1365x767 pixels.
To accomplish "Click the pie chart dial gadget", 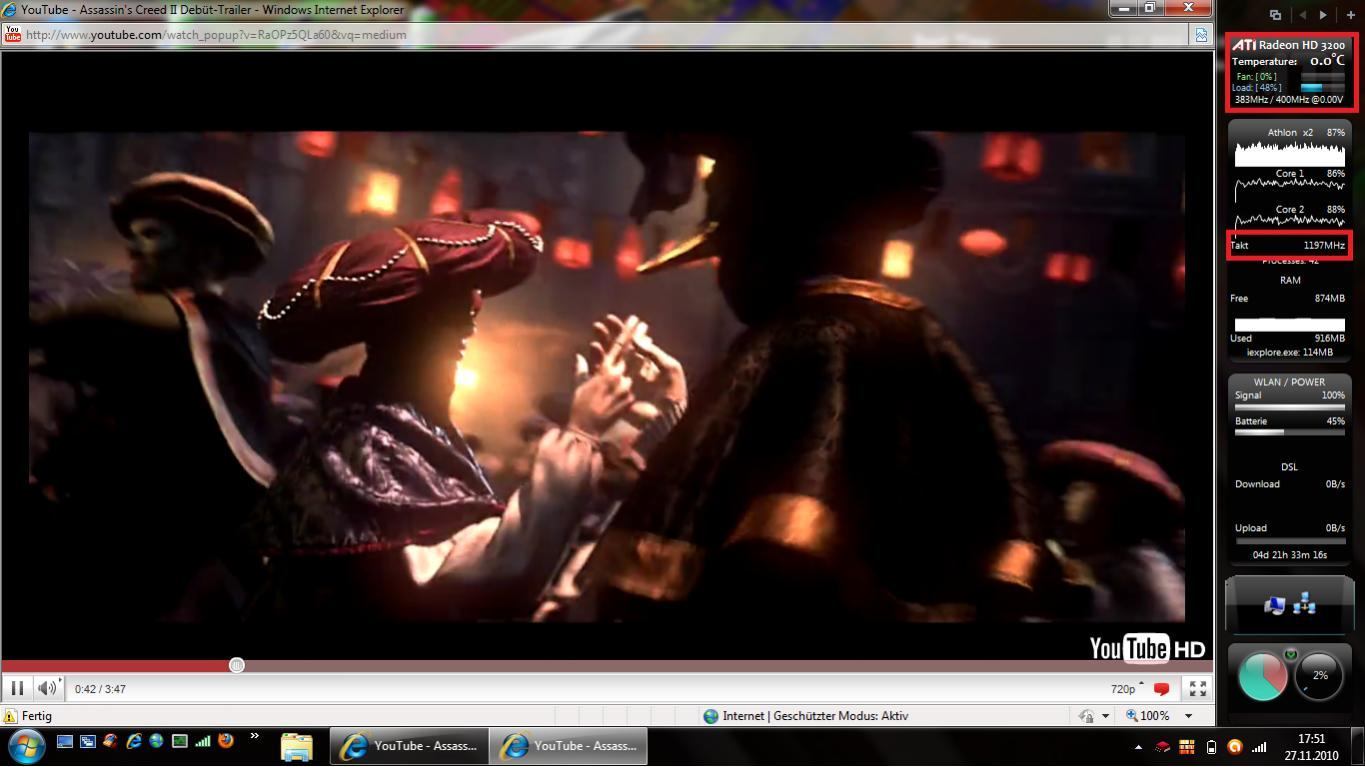I will click(x=1262, y=676).
